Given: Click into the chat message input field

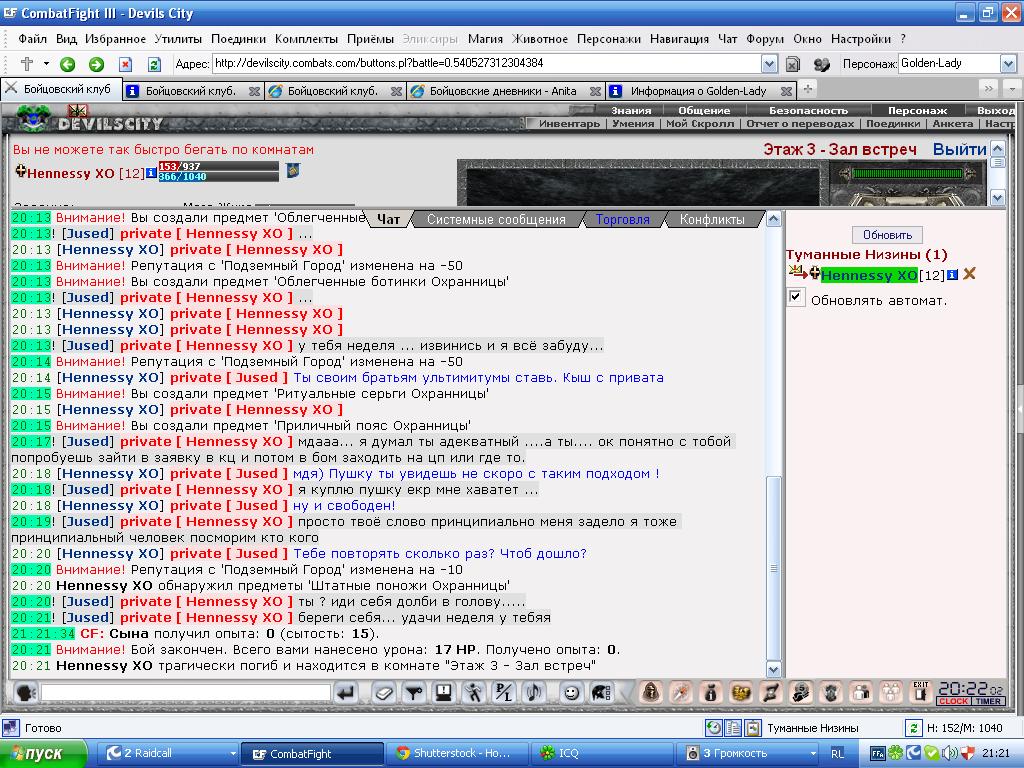Looking at the screenshot, I should [186, 692].
